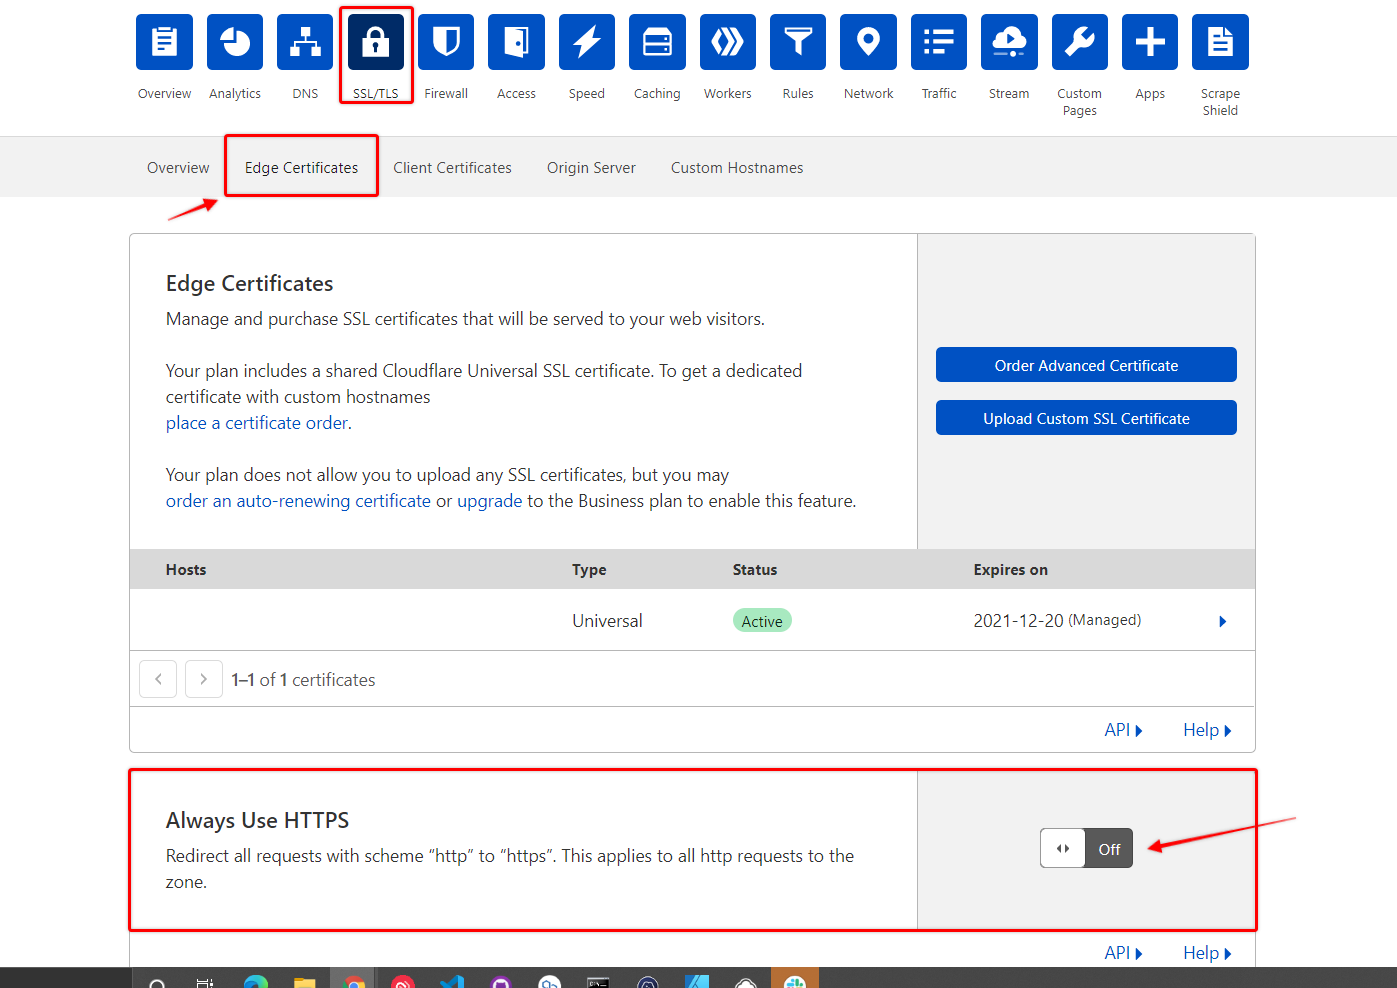Go to the DNS section icon
This screenshot has width=1397, height=988.
coord(305,42)
